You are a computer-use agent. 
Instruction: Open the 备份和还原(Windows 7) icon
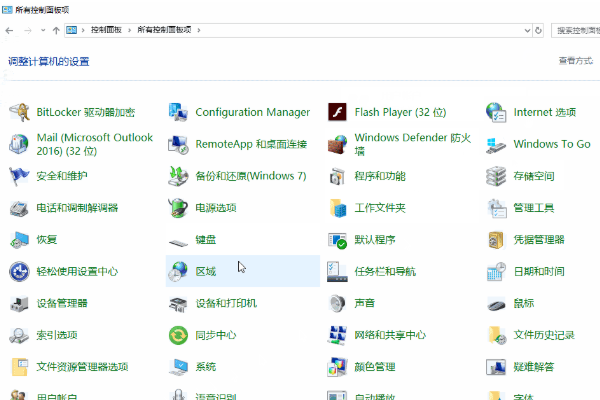178,176
